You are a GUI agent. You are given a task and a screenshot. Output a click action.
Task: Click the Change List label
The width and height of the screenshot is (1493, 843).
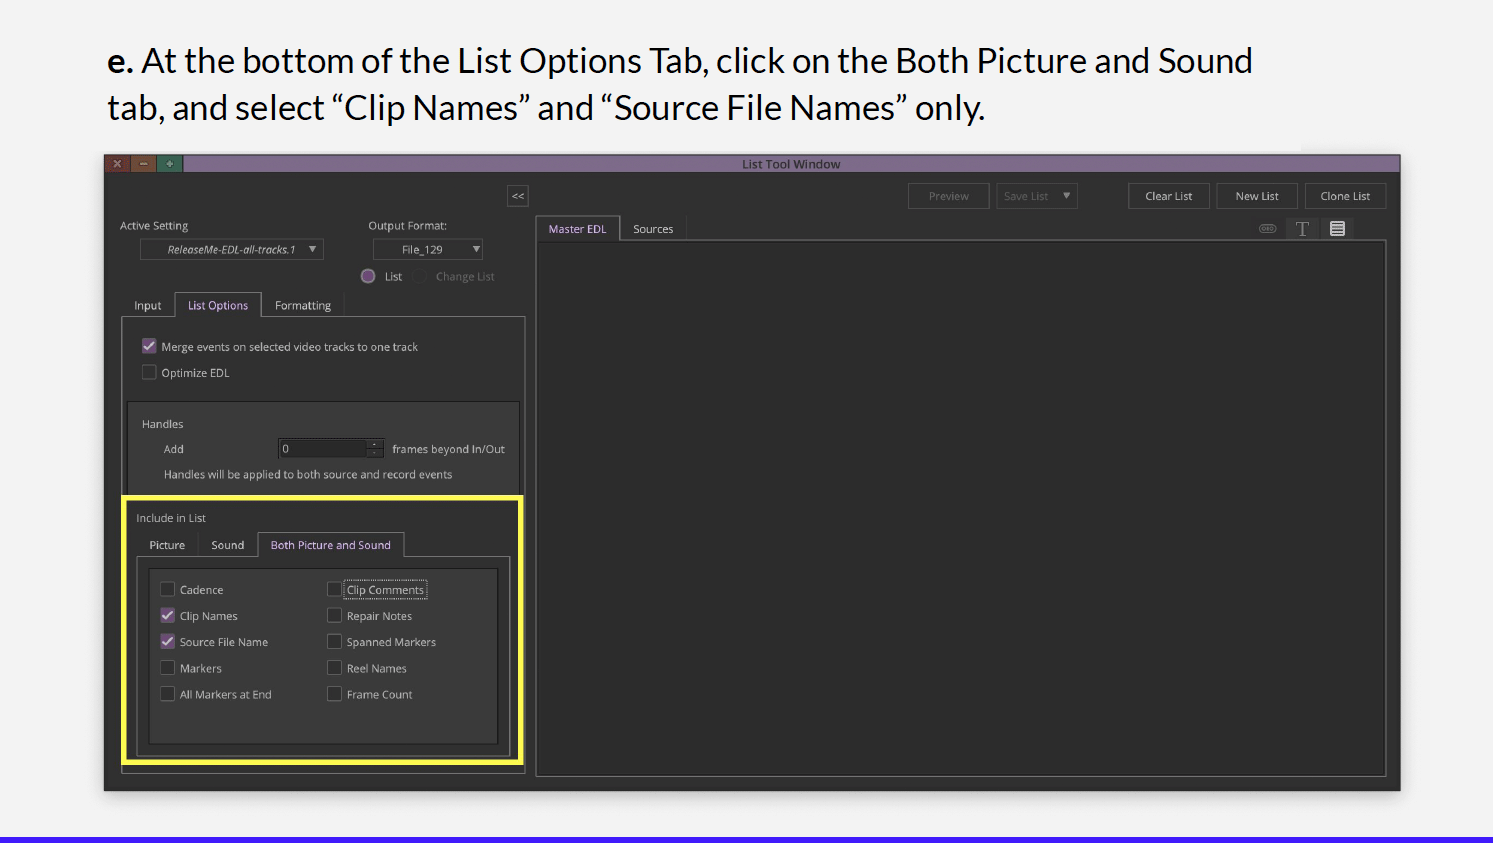(465, 277)
